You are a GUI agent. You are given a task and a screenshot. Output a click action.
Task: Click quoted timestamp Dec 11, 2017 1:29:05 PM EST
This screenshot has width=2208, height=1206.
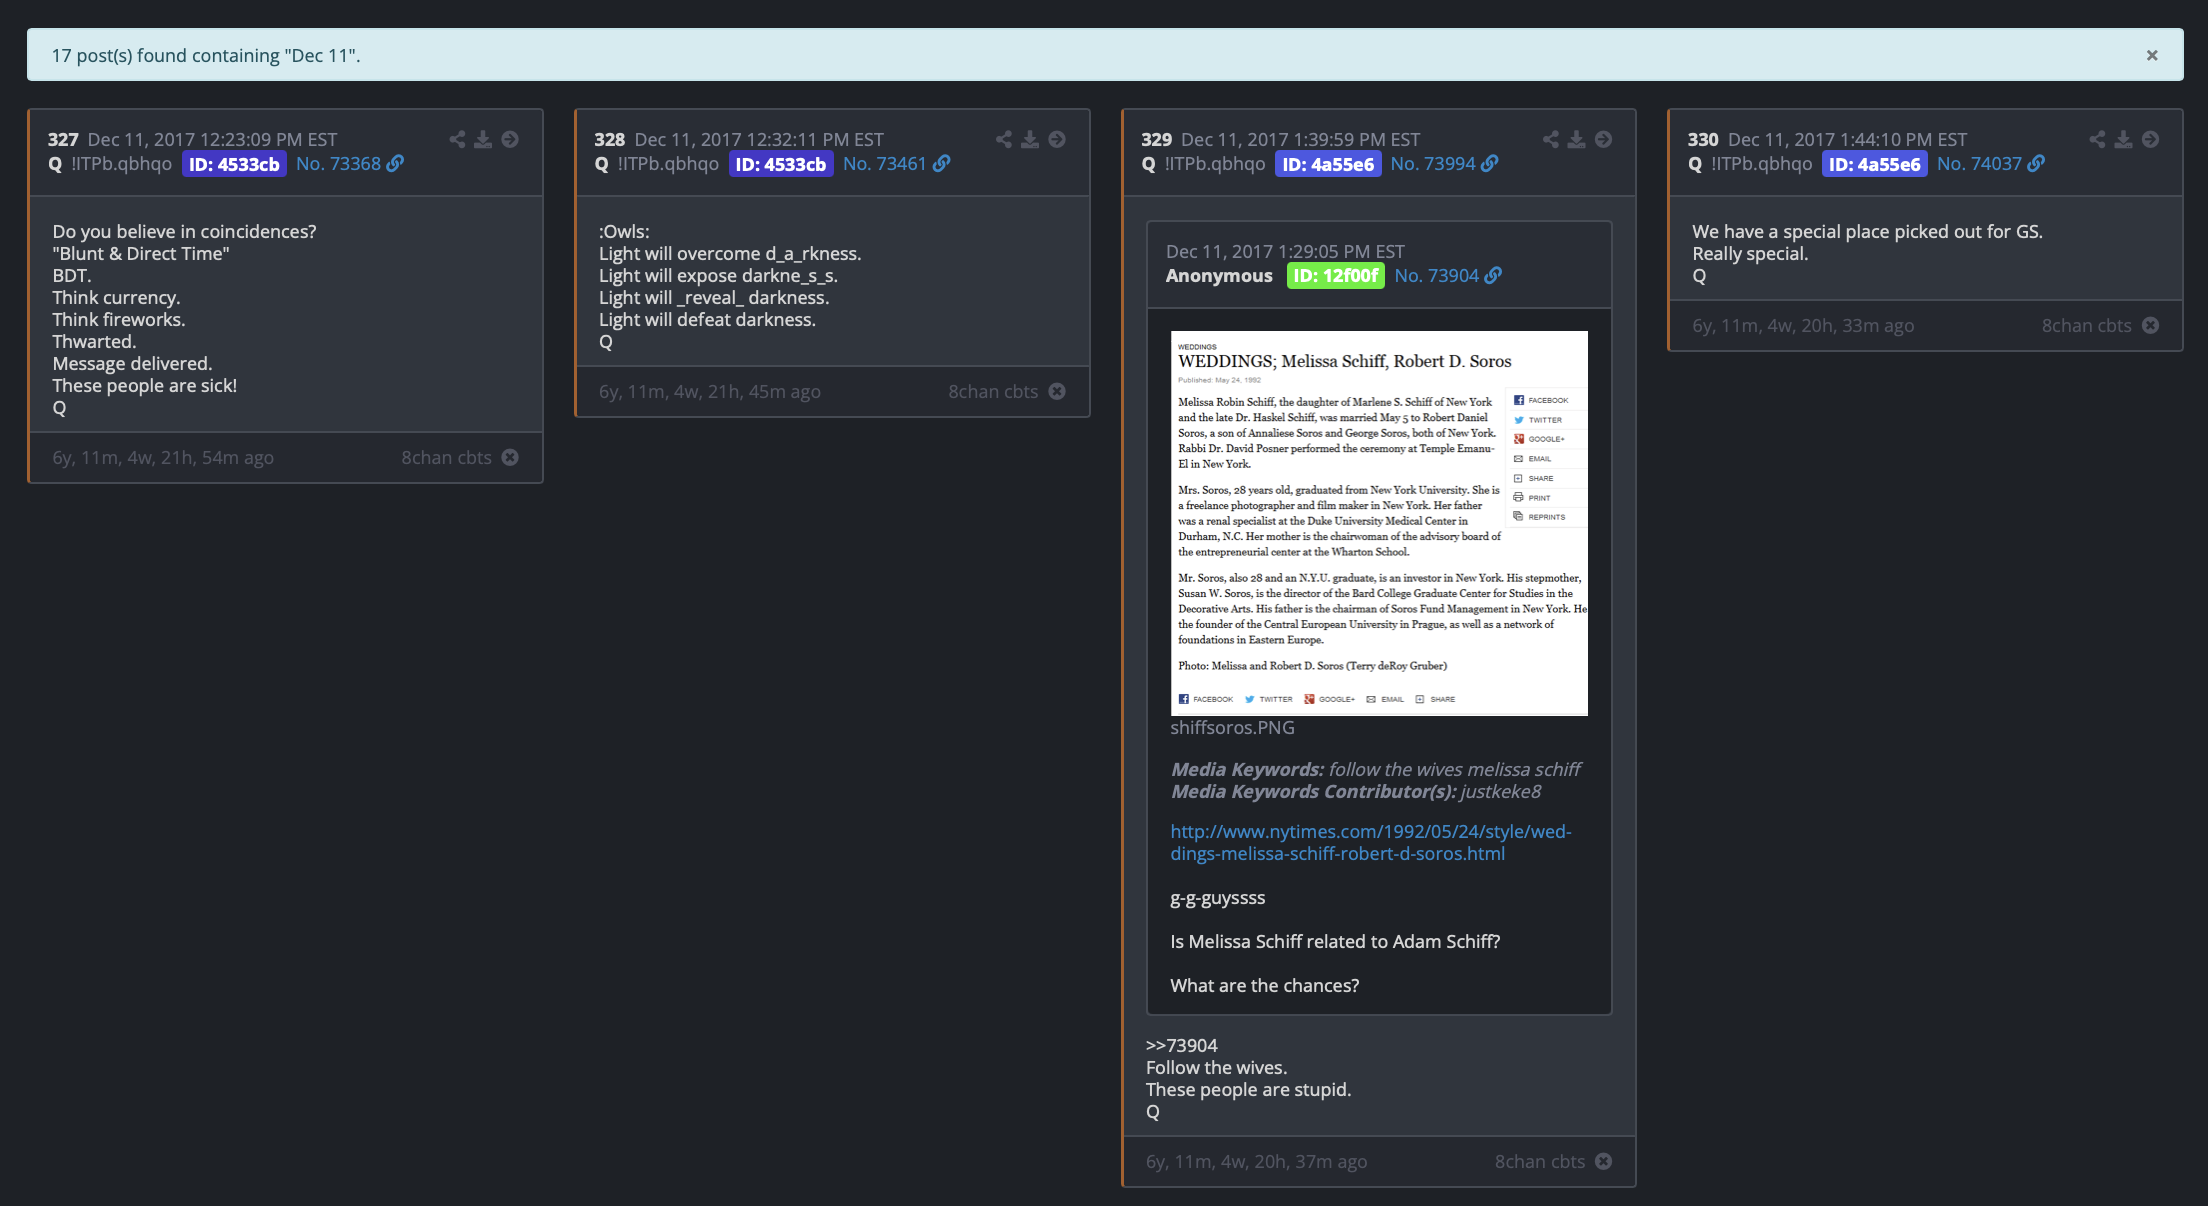click(x=1285, y=251)
